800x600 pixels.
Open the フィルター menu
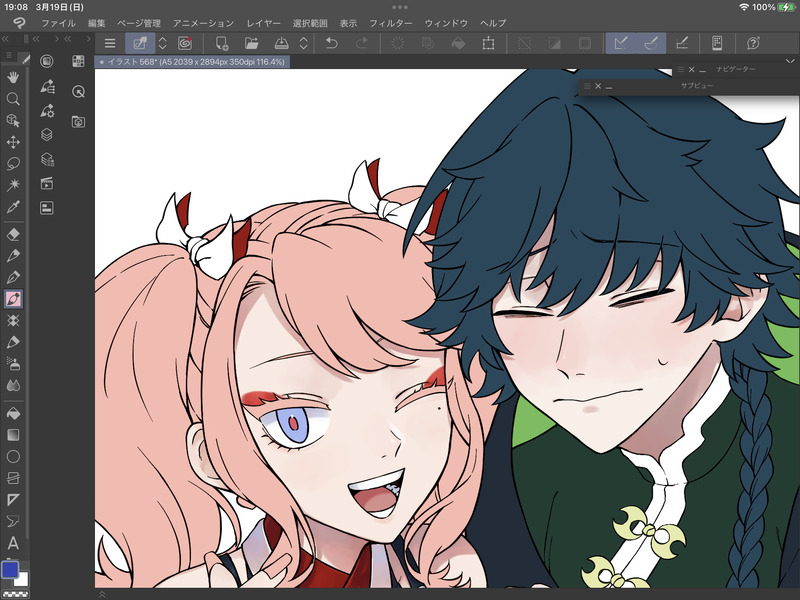pos(390,23)
